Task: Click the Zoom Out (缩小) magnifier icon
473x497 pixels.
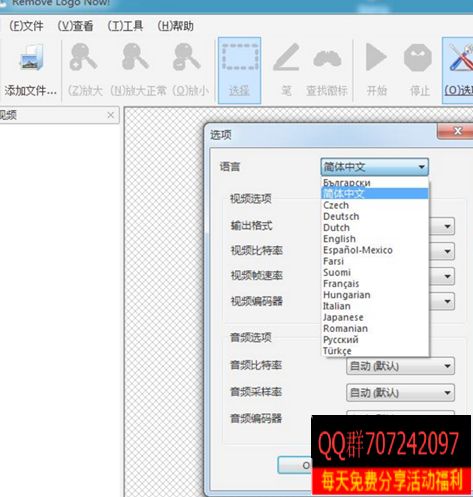Action: point(186,57)
